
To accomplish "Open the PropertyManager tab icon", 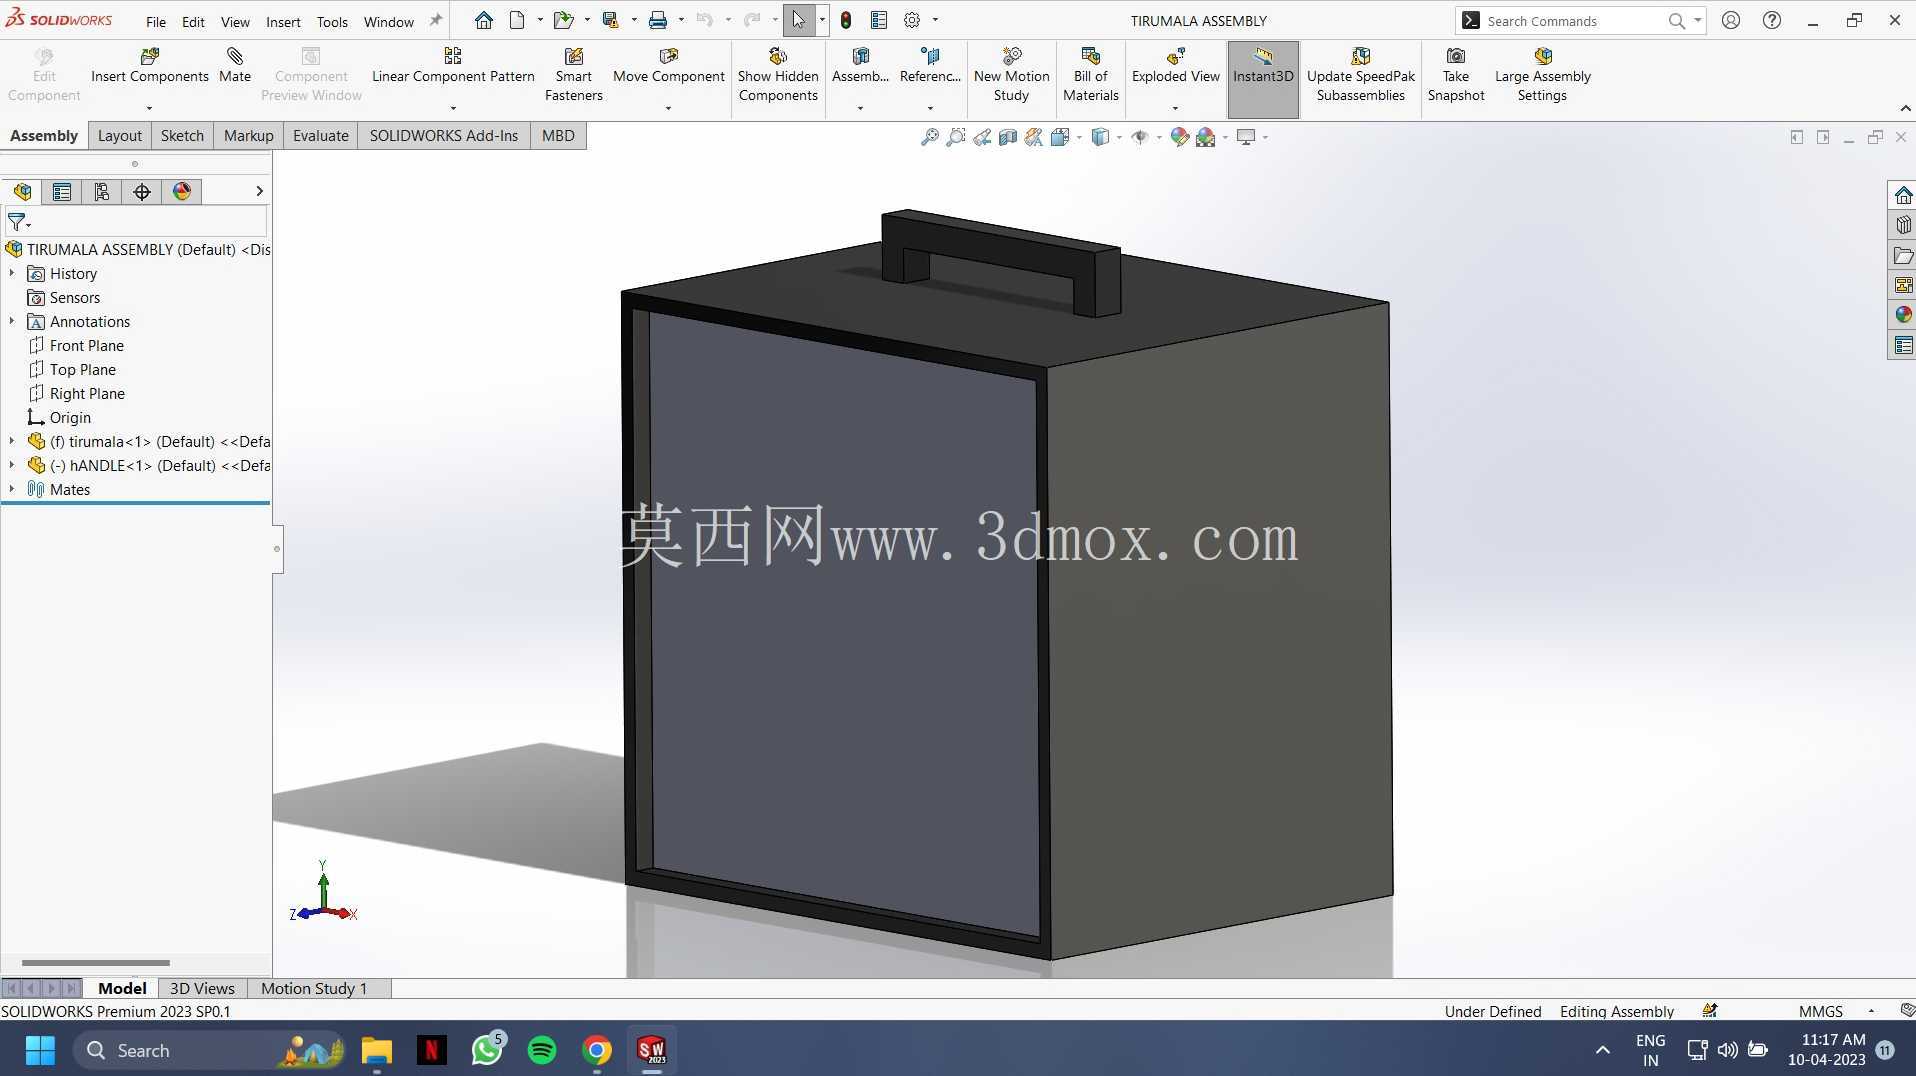I will 62,192.
